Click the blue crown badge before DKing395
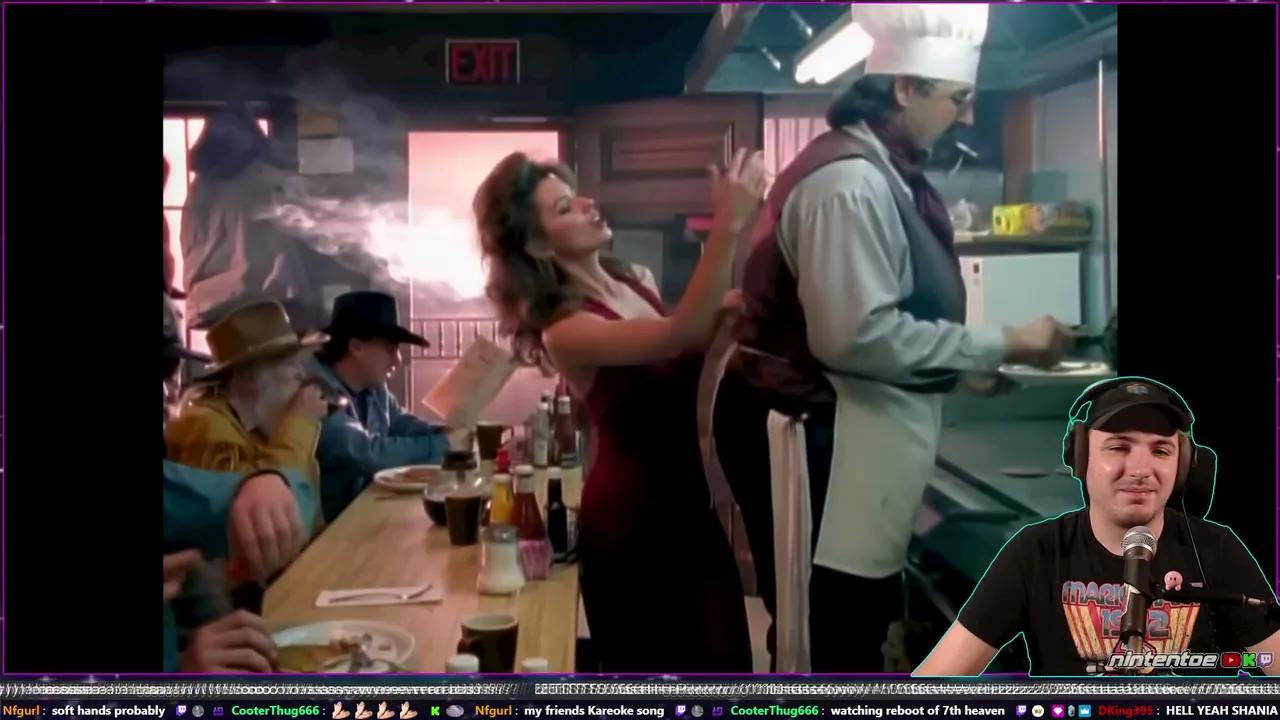Viewport: 1280px width, 720px height. [1086, 711]
